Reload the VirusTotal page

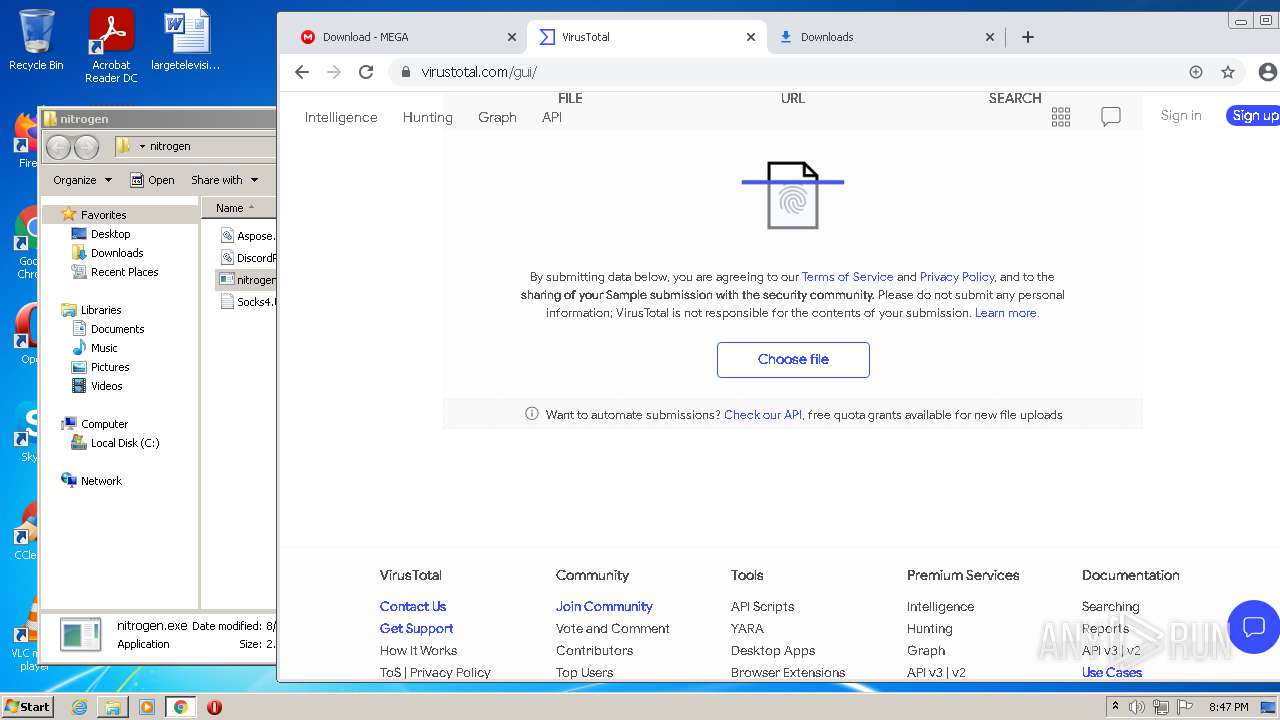click(x=366, y=72)
